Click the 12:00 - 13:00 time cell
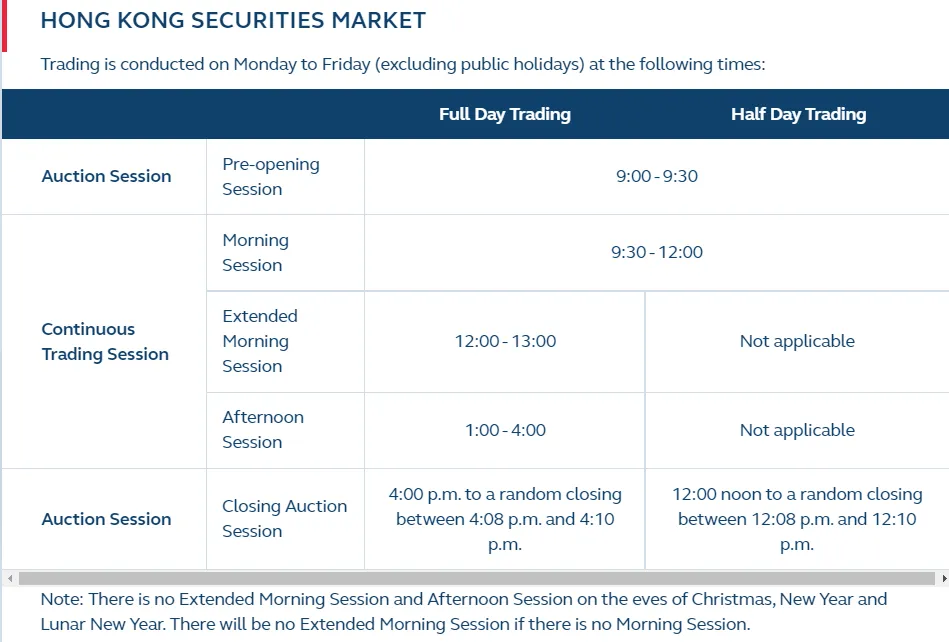This screenshot has height=642, width=949. (505, 341)
